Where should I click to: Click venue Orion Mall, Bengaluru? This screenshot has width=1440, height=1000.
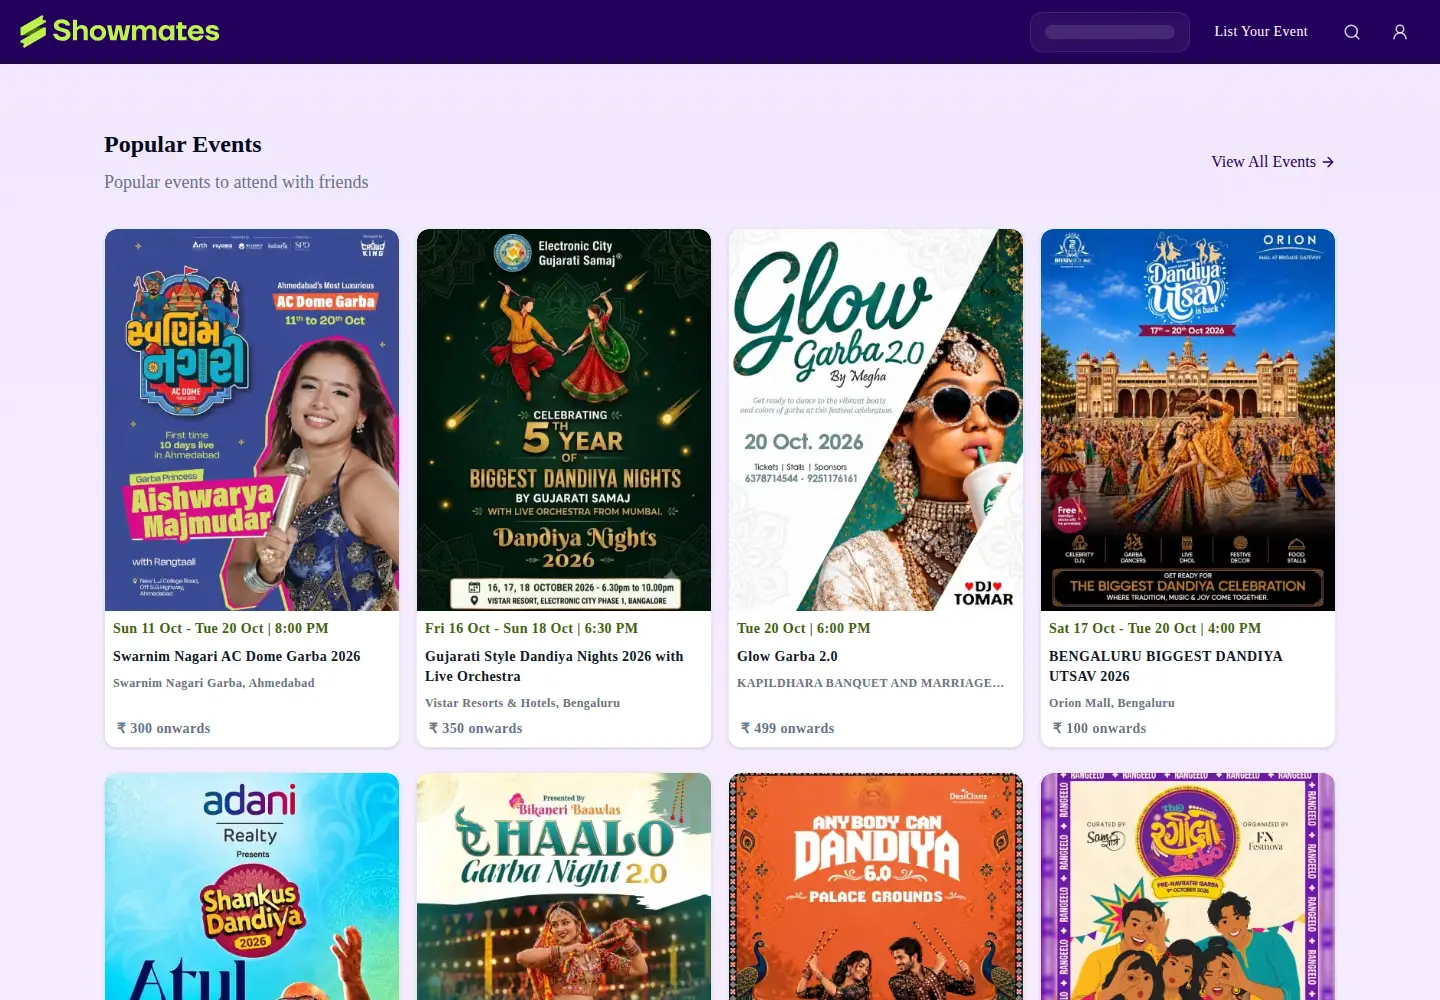1112,703
